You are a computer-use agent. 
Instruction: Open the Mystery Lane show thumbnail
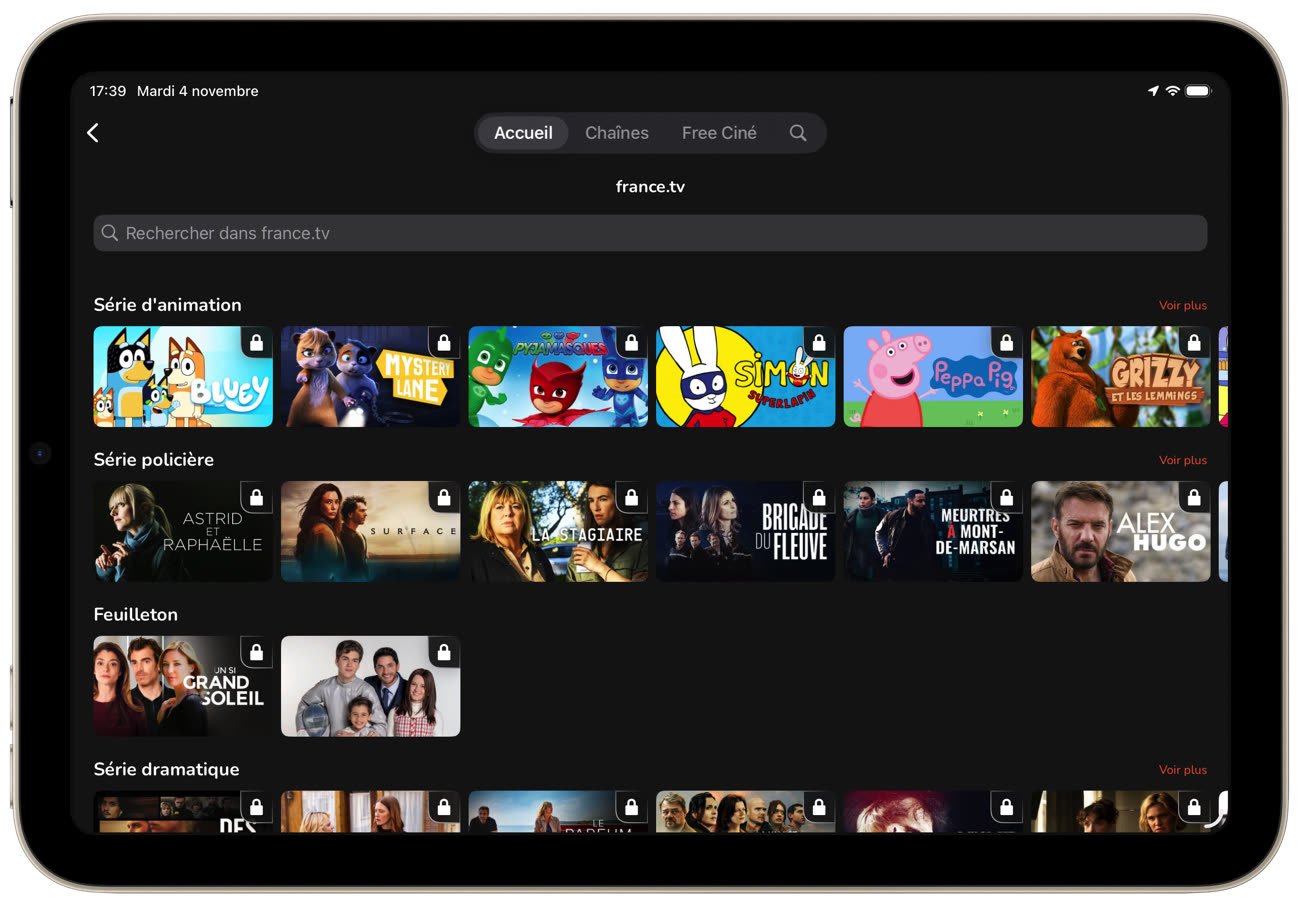[x=370, y=377]
